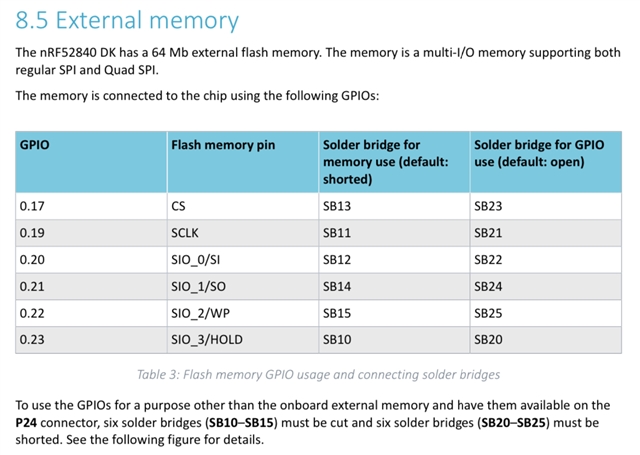Screen dimensions: 640x455
Task: Click the 0.23 GPIO cell
Action: coord(91,340)
